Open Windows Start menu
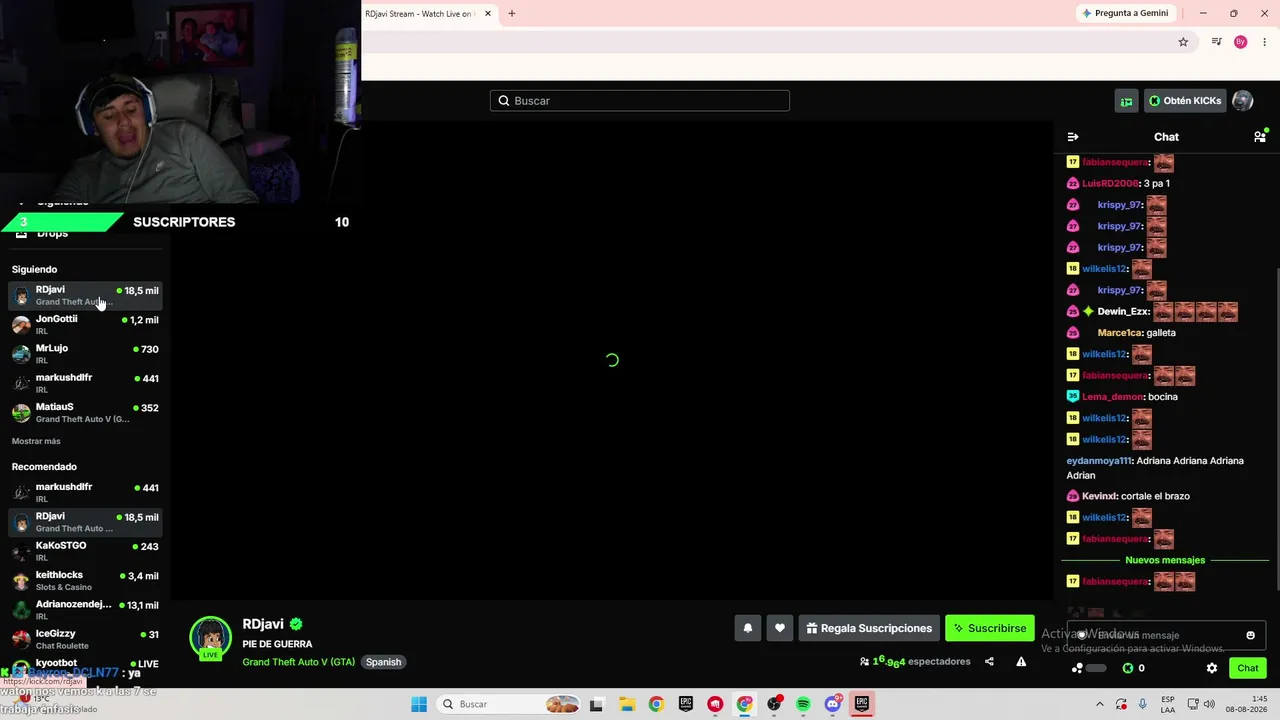Viewport: 1280px width, 720px height. [x=419, y=704]
